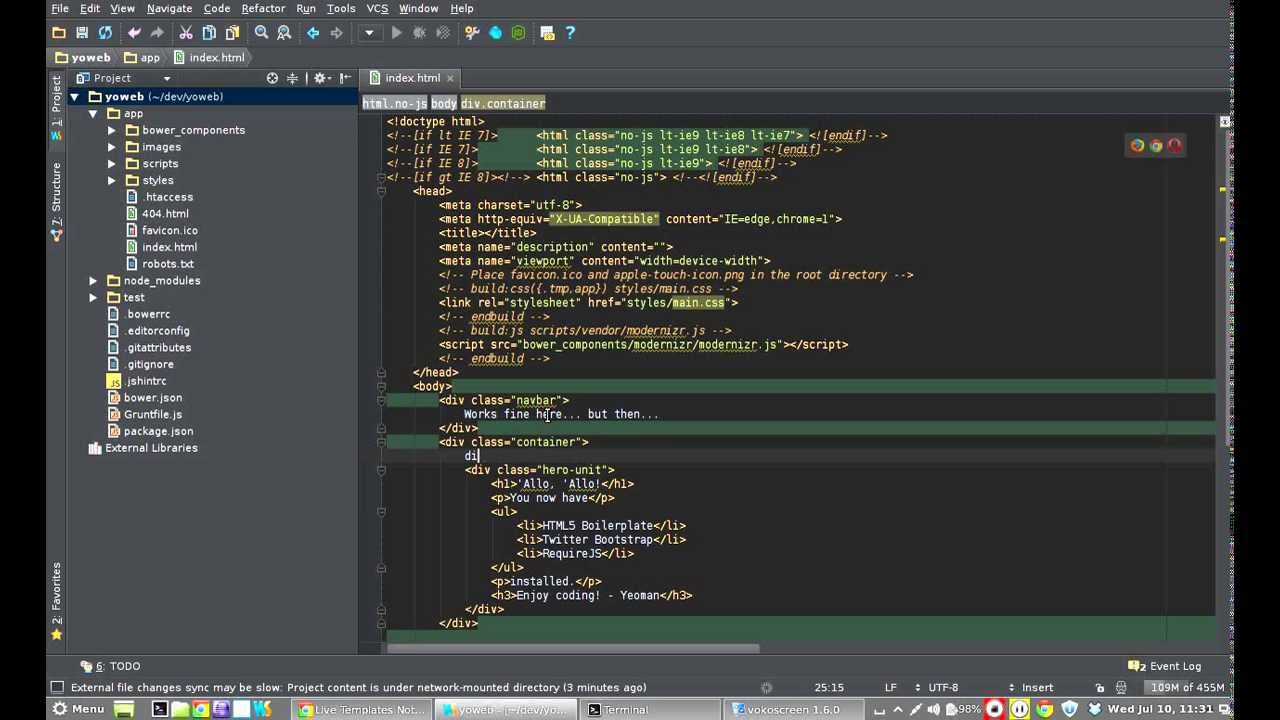
Task: Expand the node_modules folder
Action: (93, 281)
